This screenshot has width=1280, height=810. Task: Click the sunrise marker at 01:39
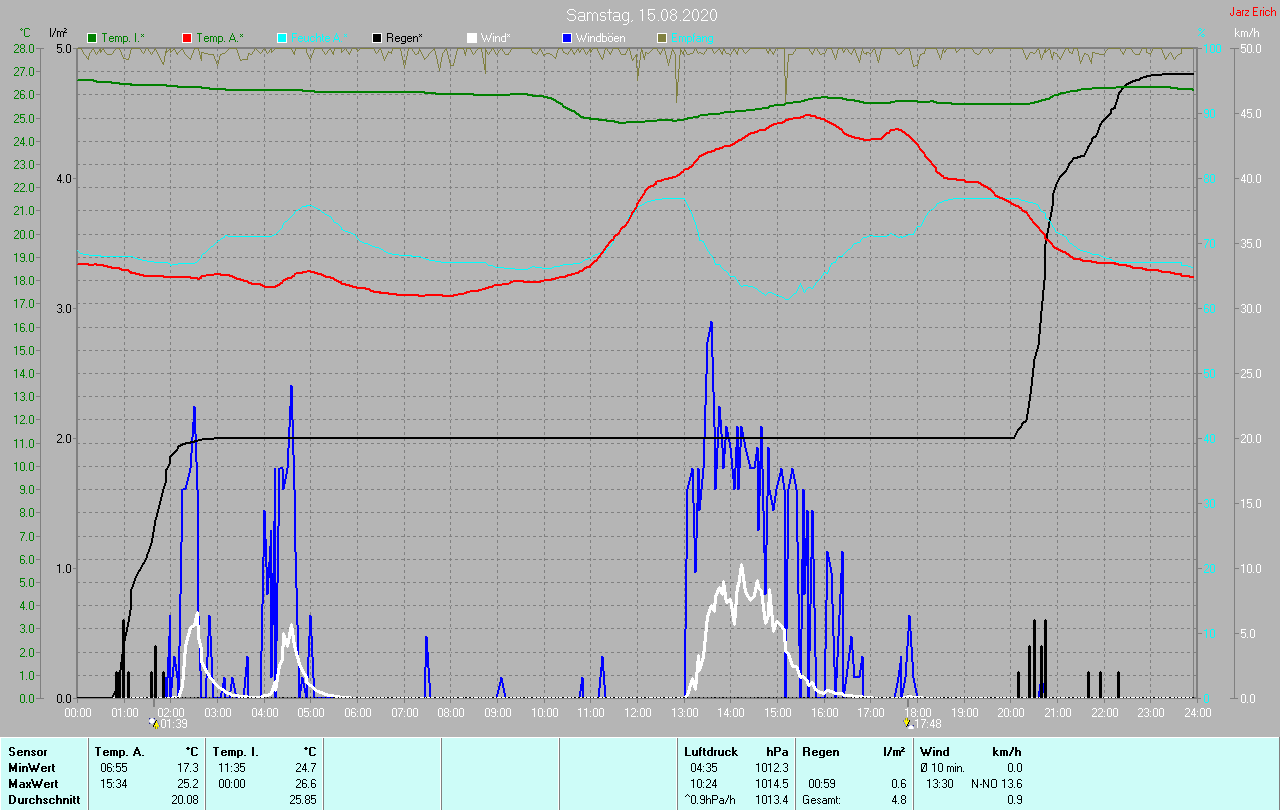click(x=168, y=723)
